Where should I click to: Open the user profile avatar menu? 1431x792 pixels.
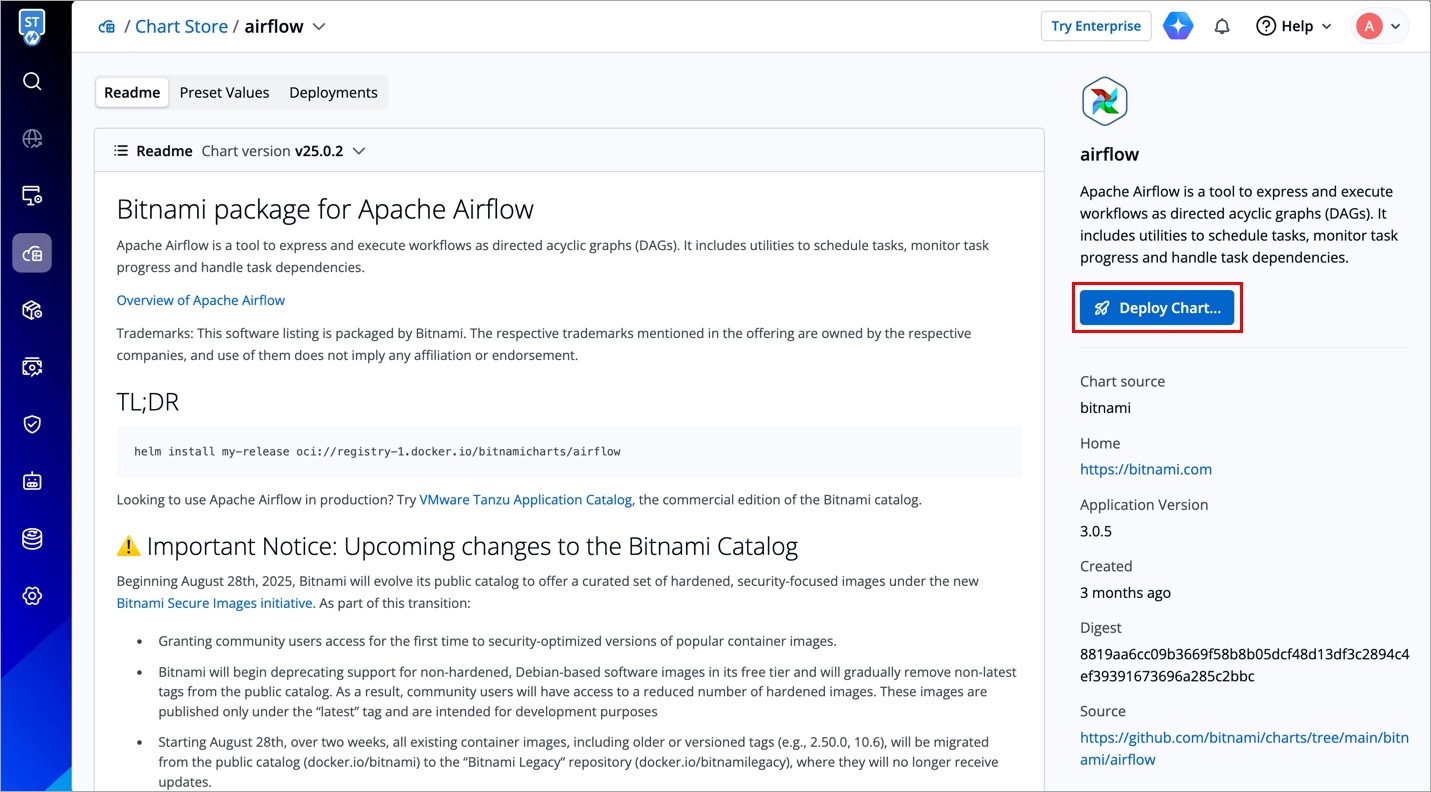[x=1380, y=27]
